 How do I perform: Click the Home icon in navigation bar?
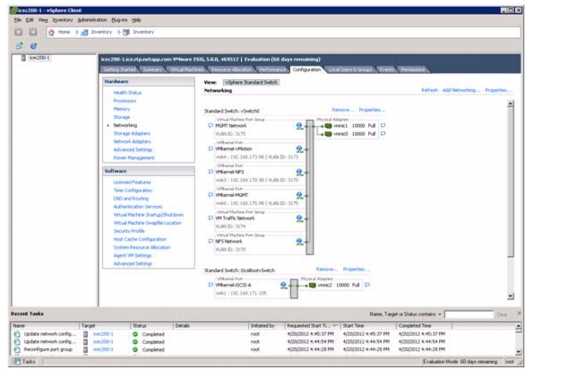tap(51, 32)
